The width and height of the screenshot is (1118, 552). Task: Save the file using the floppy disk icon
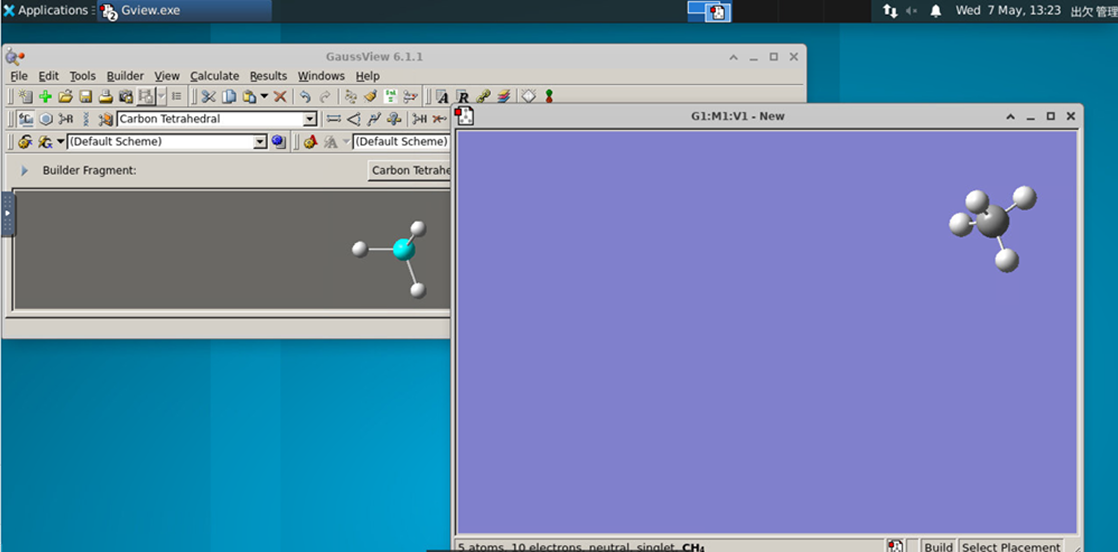(x=86, y=96)
